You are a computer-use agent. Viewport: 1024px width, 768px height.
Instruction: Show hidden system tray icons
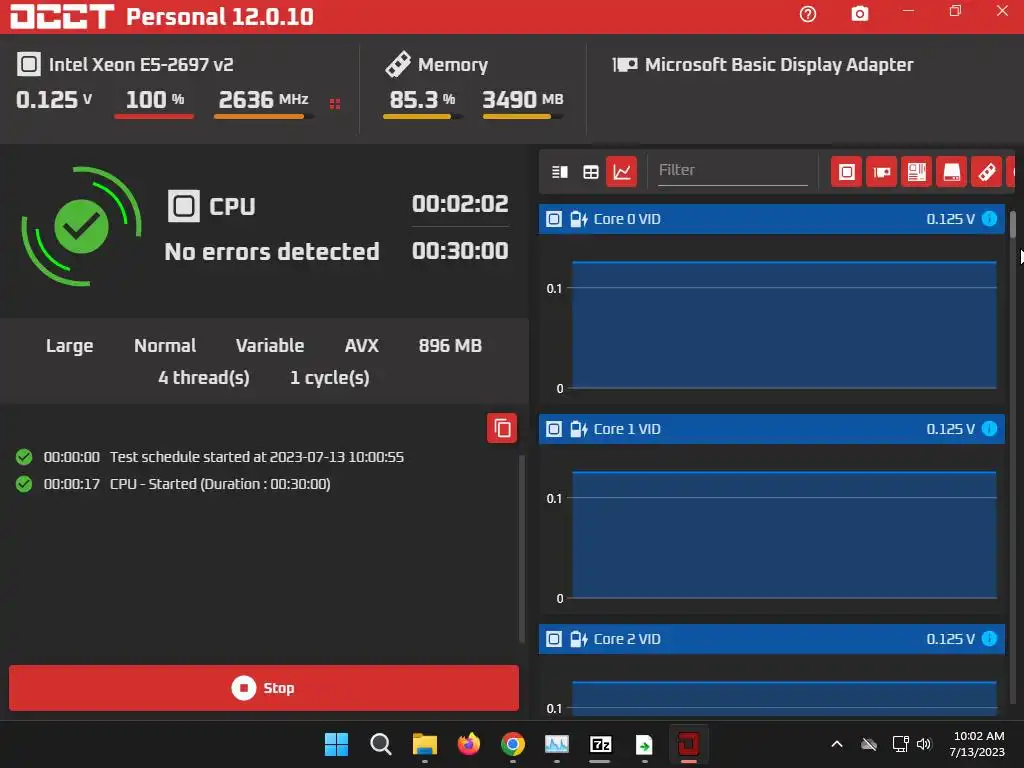pos(837,744)
